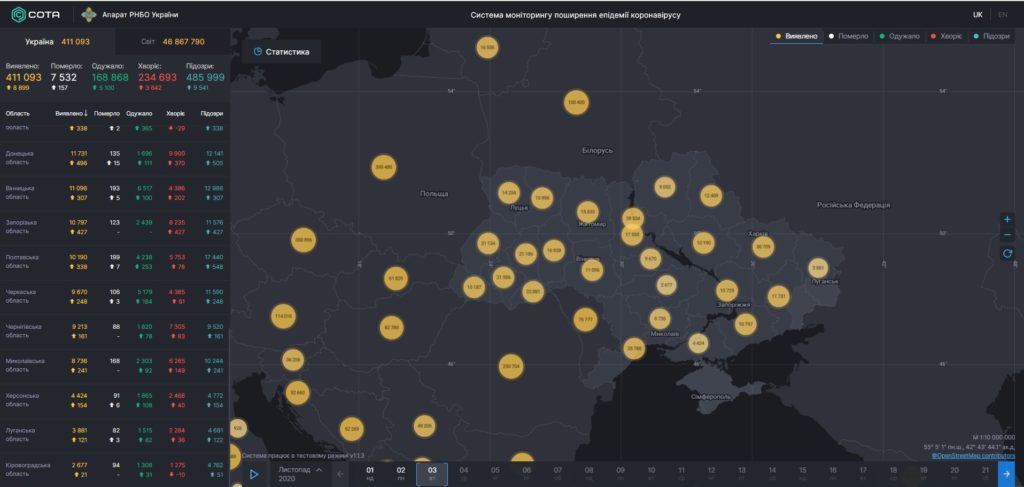Click the Апарат РНБО України emblem
This screenshot has height=487, width=1024.
(x=89, y=14)
